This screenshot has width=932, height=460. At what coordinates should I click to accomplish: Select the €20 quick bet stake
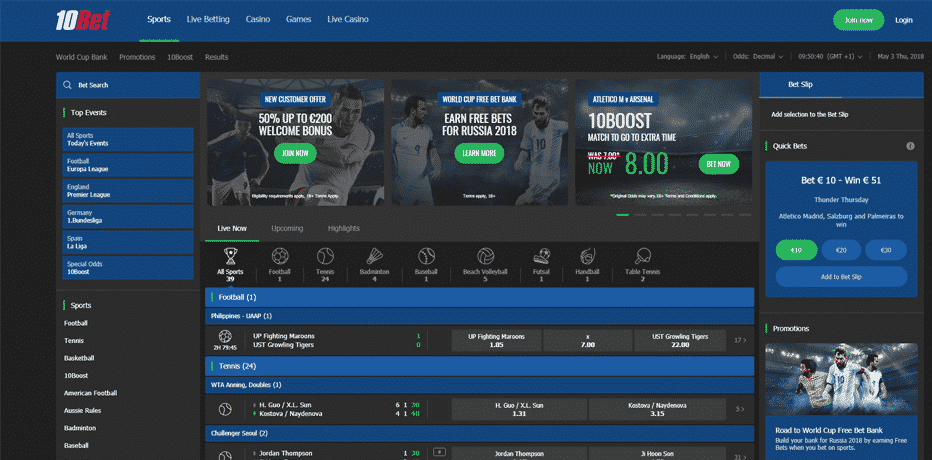(841, 250)
